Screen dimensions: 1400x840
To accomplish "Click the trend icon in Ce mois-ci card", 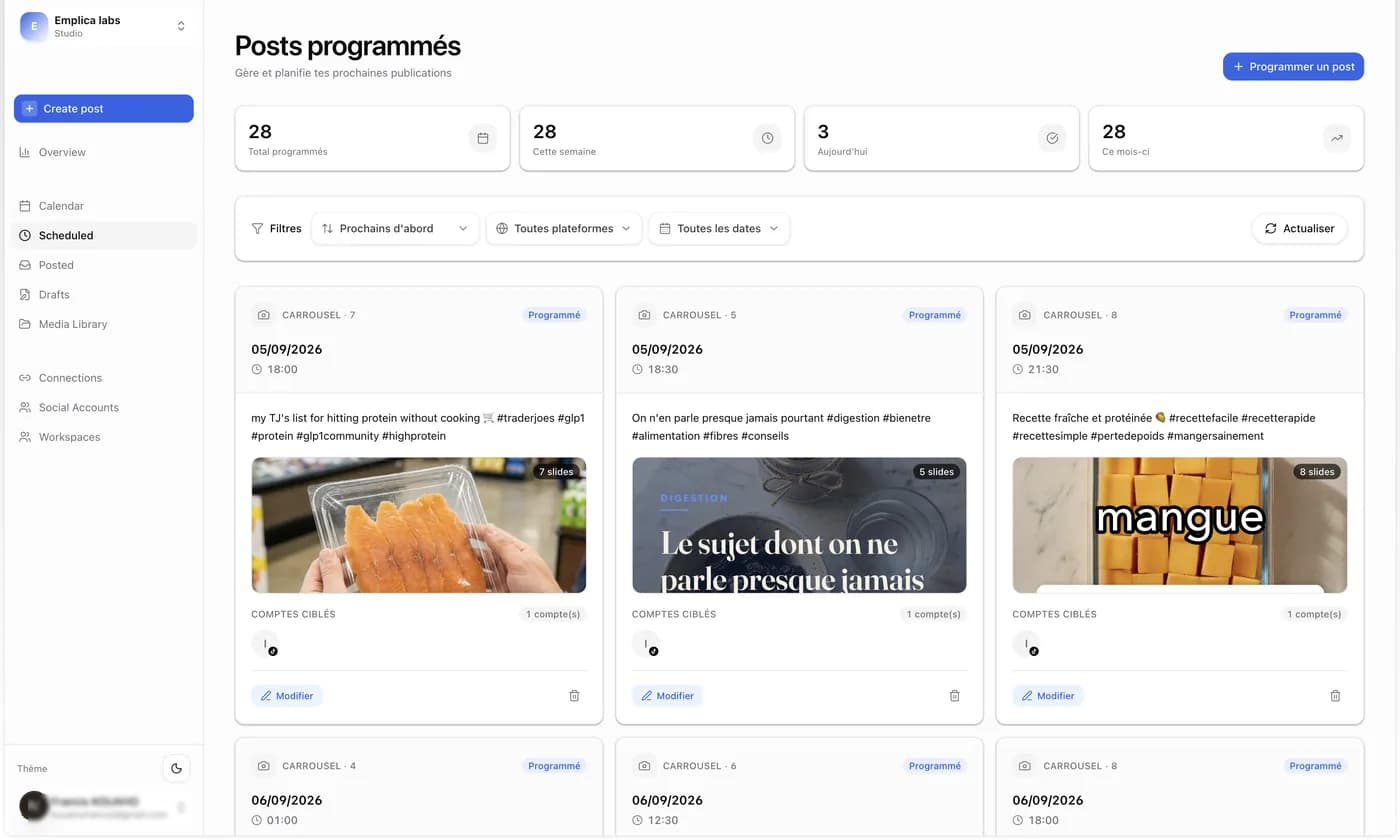I will point(1336,138).
